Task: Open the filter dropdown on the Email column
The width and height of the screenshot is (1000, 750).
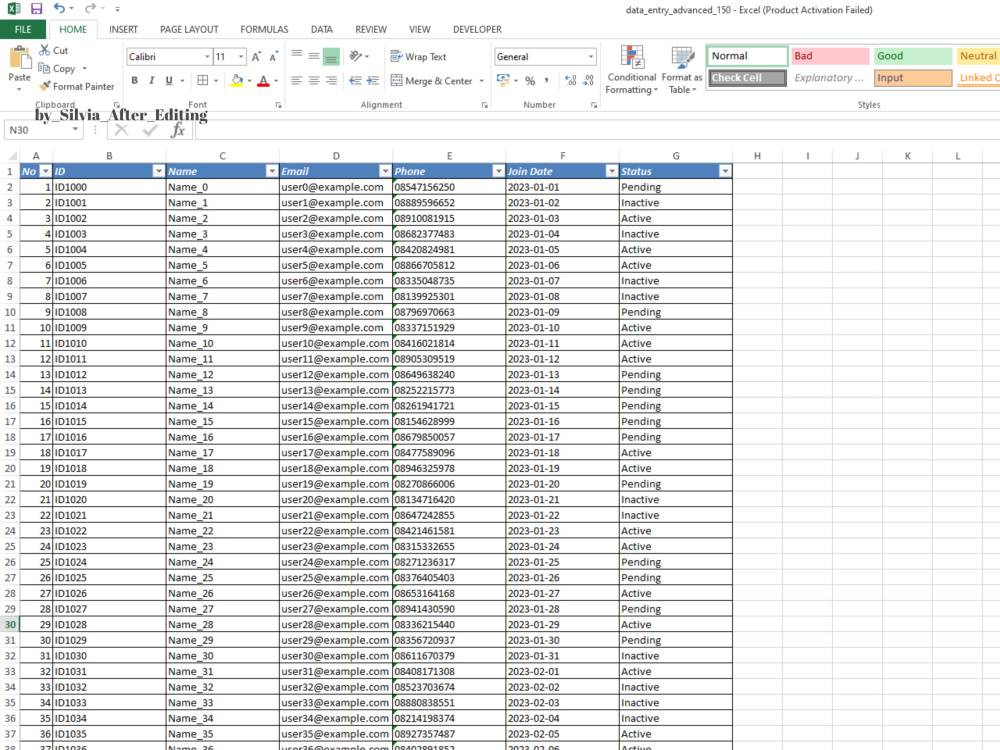Action: (385, 171)
